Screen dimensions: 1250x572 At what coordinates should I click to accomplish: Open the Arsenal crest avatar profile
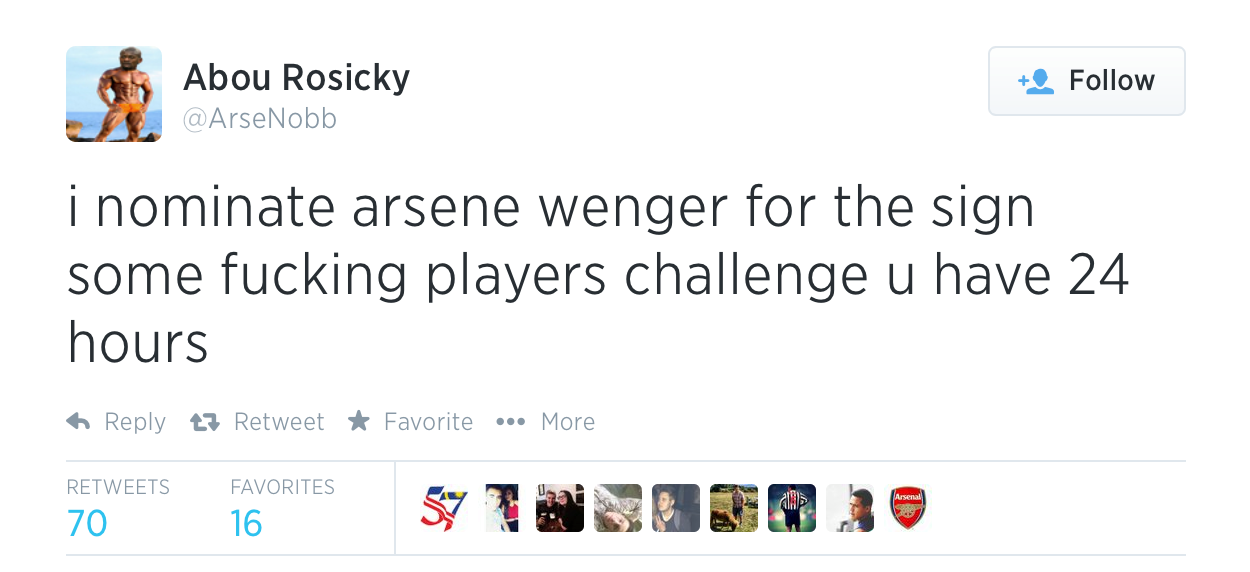coord(908,507)
